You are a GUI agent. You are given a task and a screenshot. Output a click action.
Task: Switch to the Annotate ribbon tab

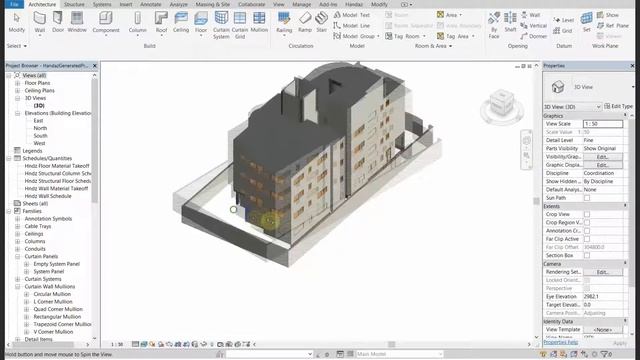(x=151, y=4)
